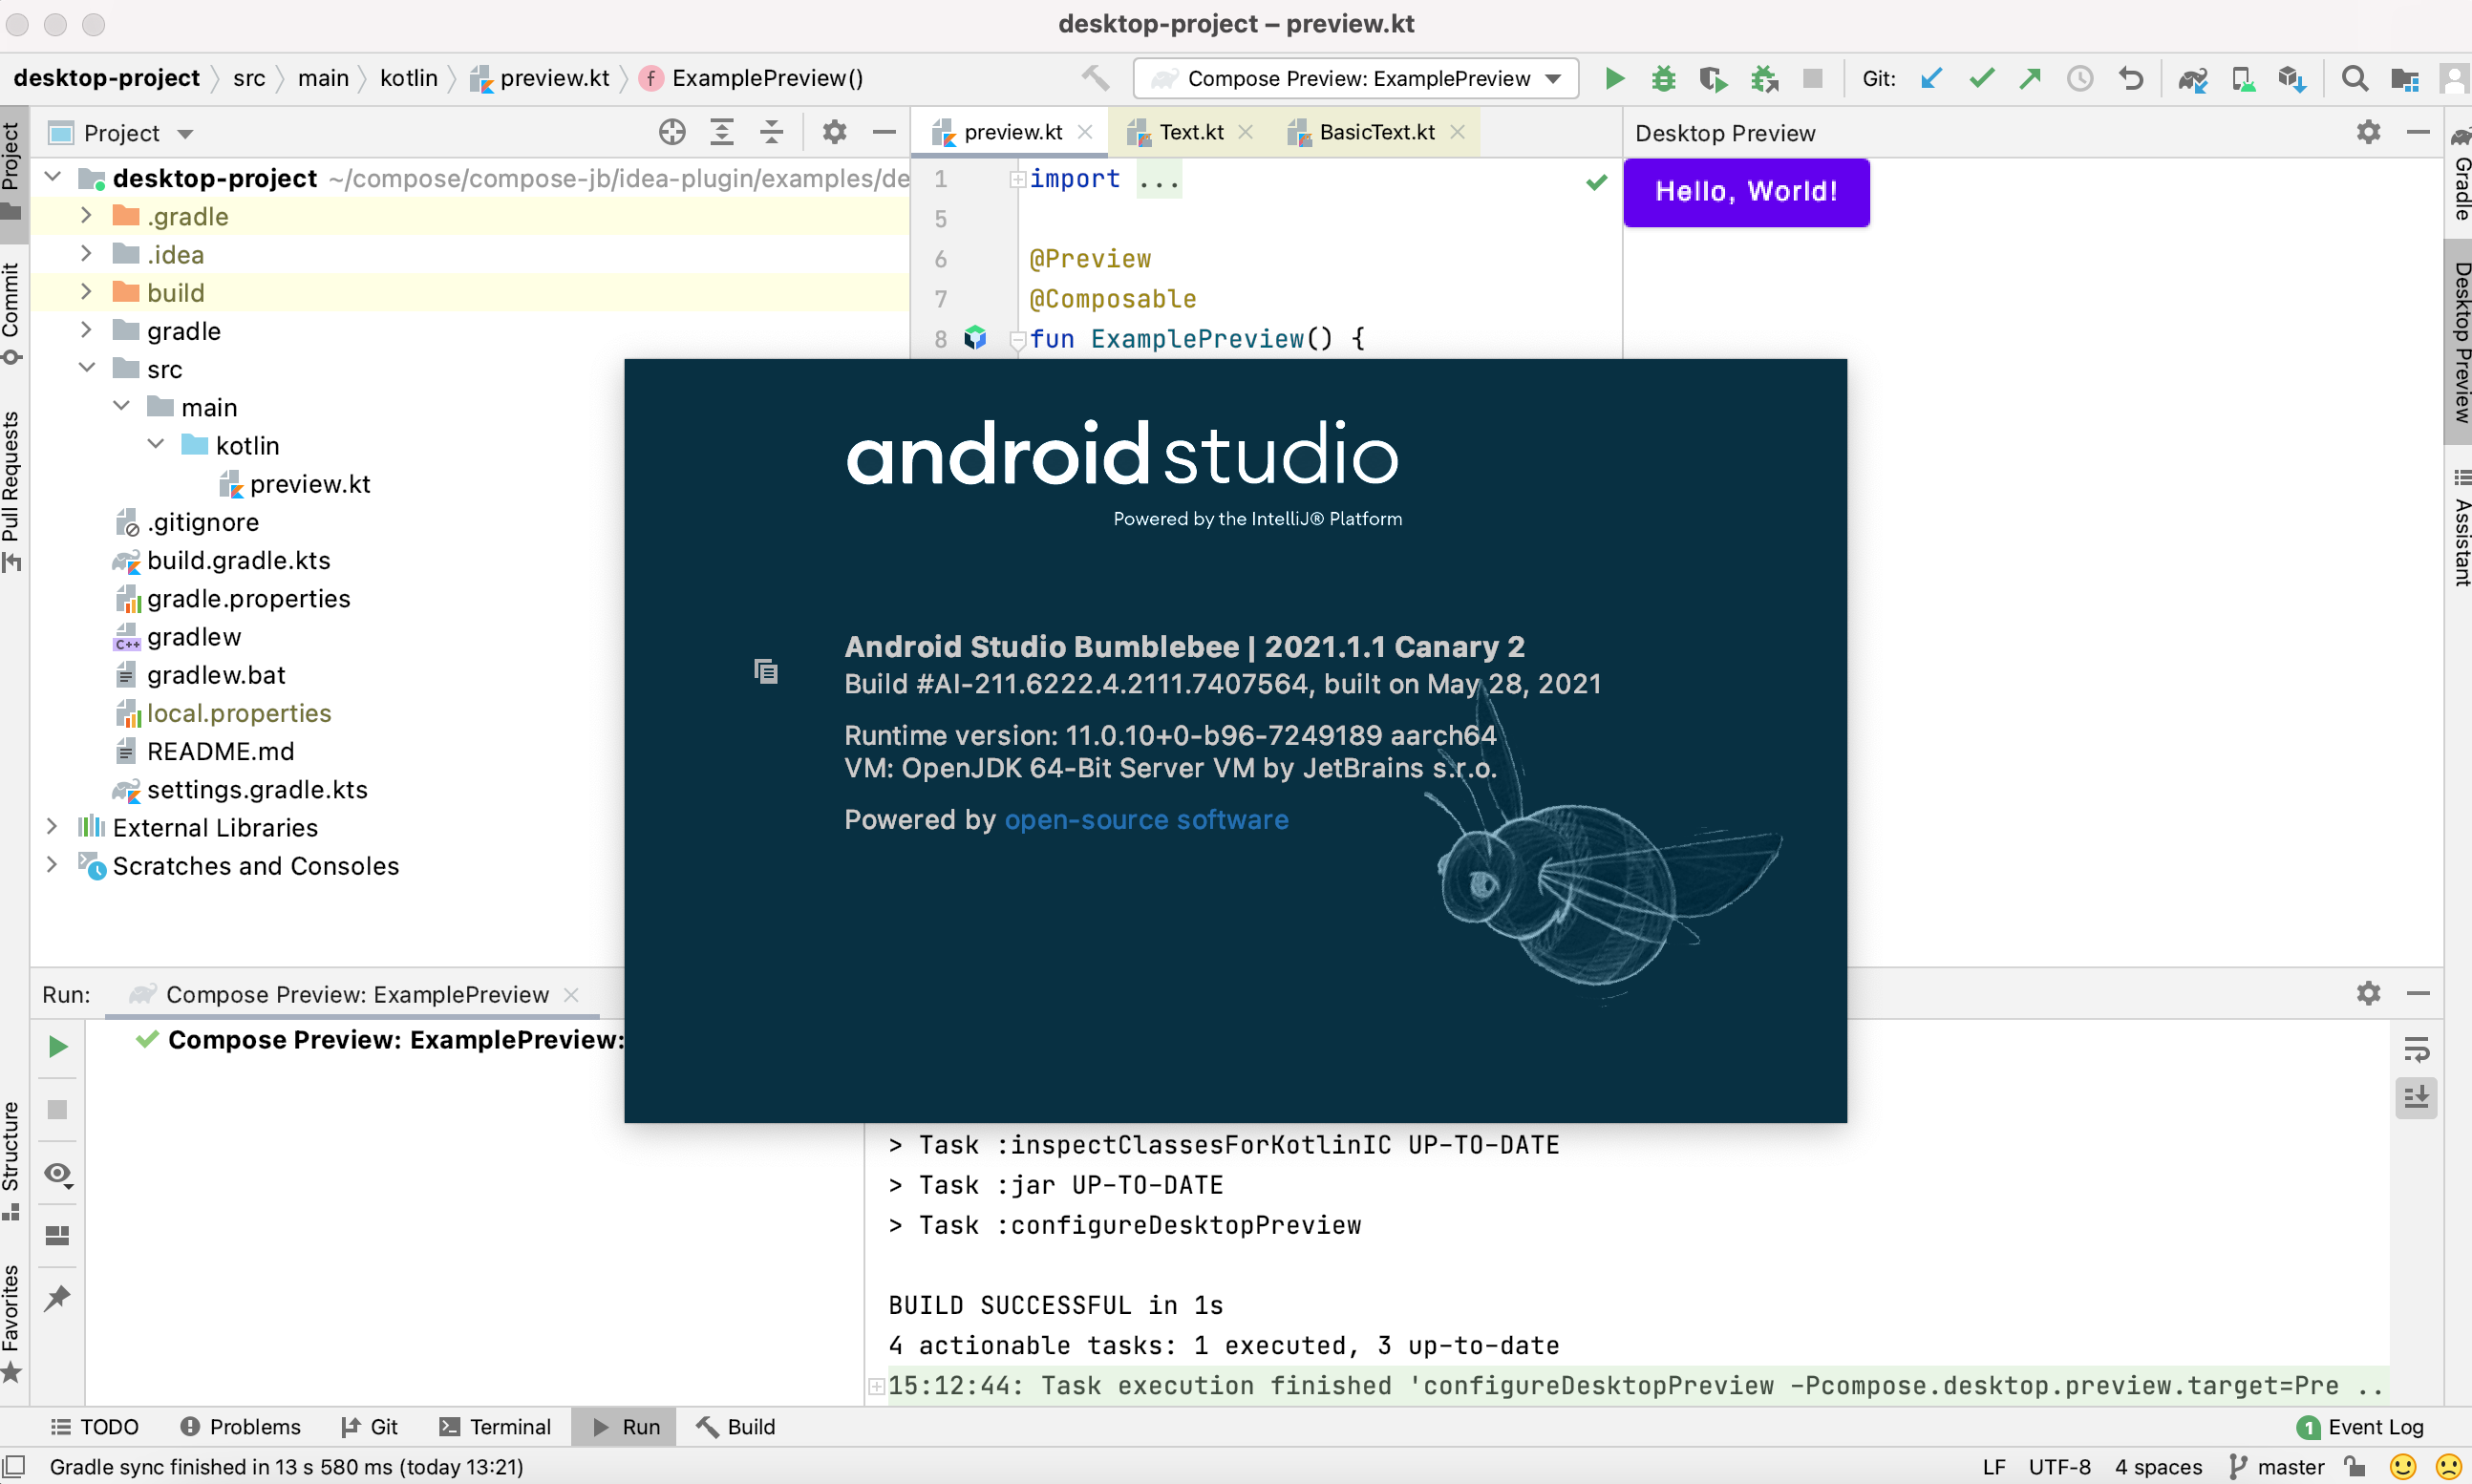Commit changes using the green checkmark icon
The height and width of the screenshot is (1484, 2472).
pyautogui.click(x=1981, y=78)
